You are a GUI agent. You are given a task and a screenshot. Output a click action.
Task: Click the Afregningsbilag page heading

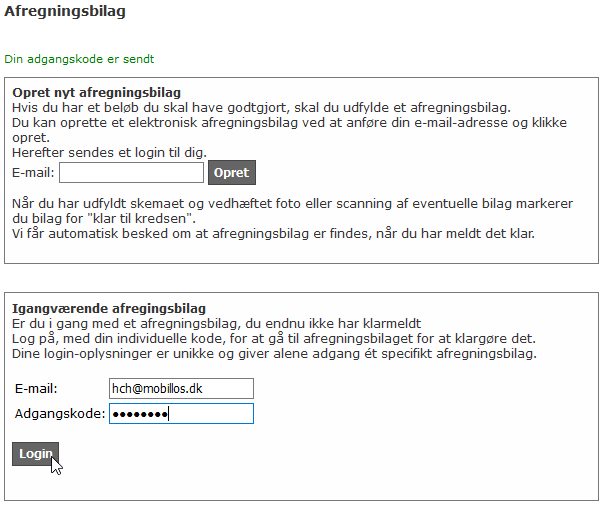click(x=65, y=11)
